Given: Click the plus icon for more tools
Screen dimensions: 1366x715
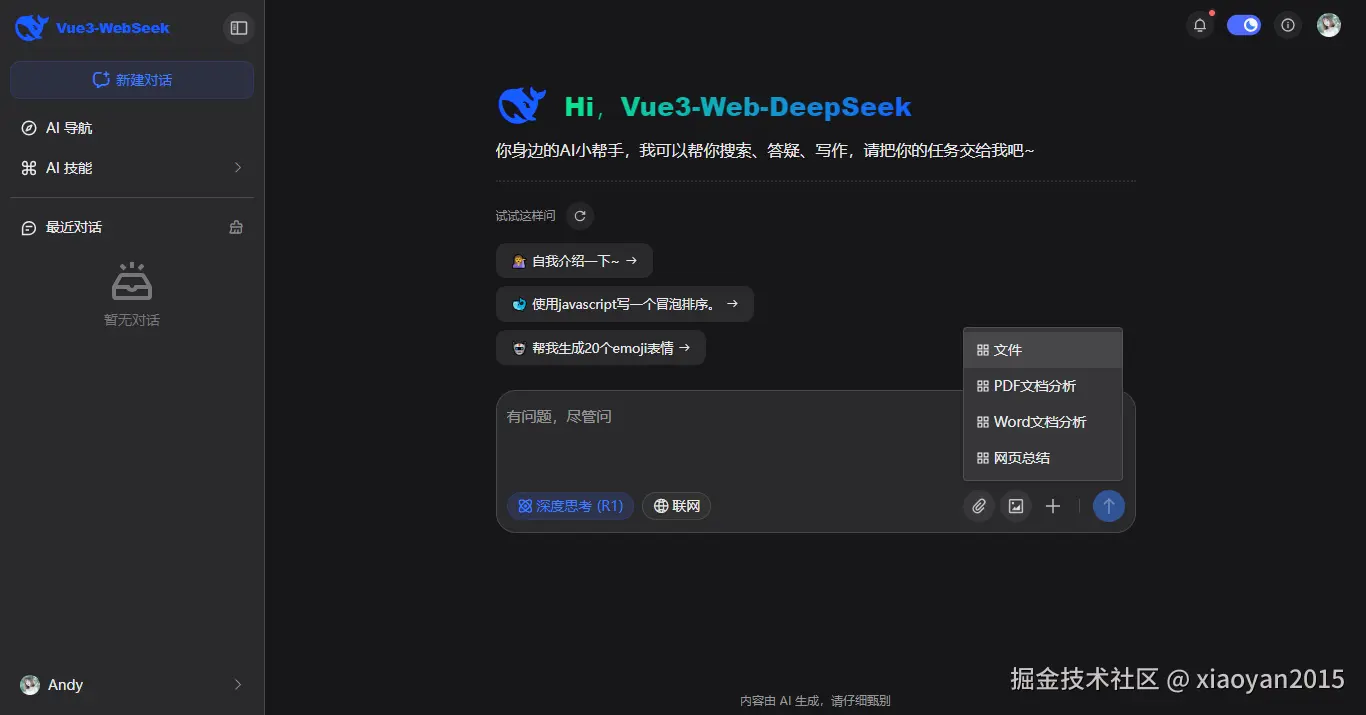Looking at the screenshot, I should point(1052,506).
